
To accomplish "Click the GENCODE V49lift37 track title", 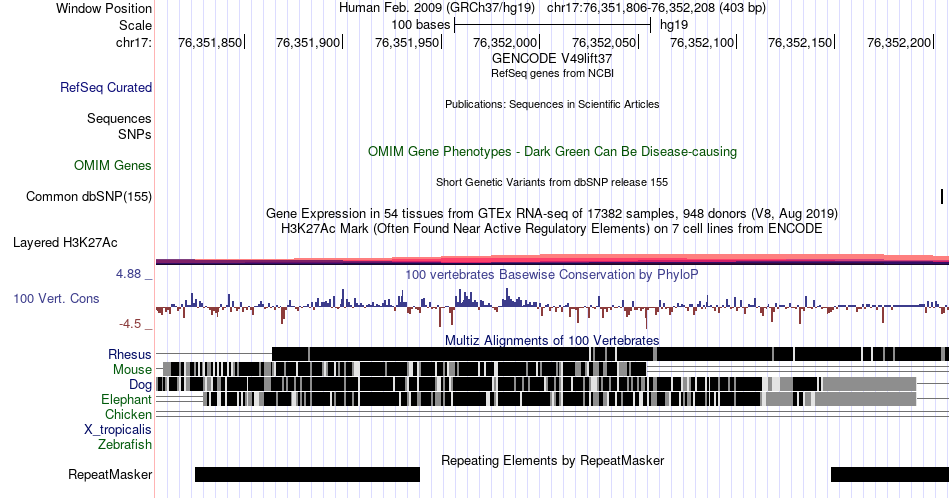I will (x=552, y=58).
